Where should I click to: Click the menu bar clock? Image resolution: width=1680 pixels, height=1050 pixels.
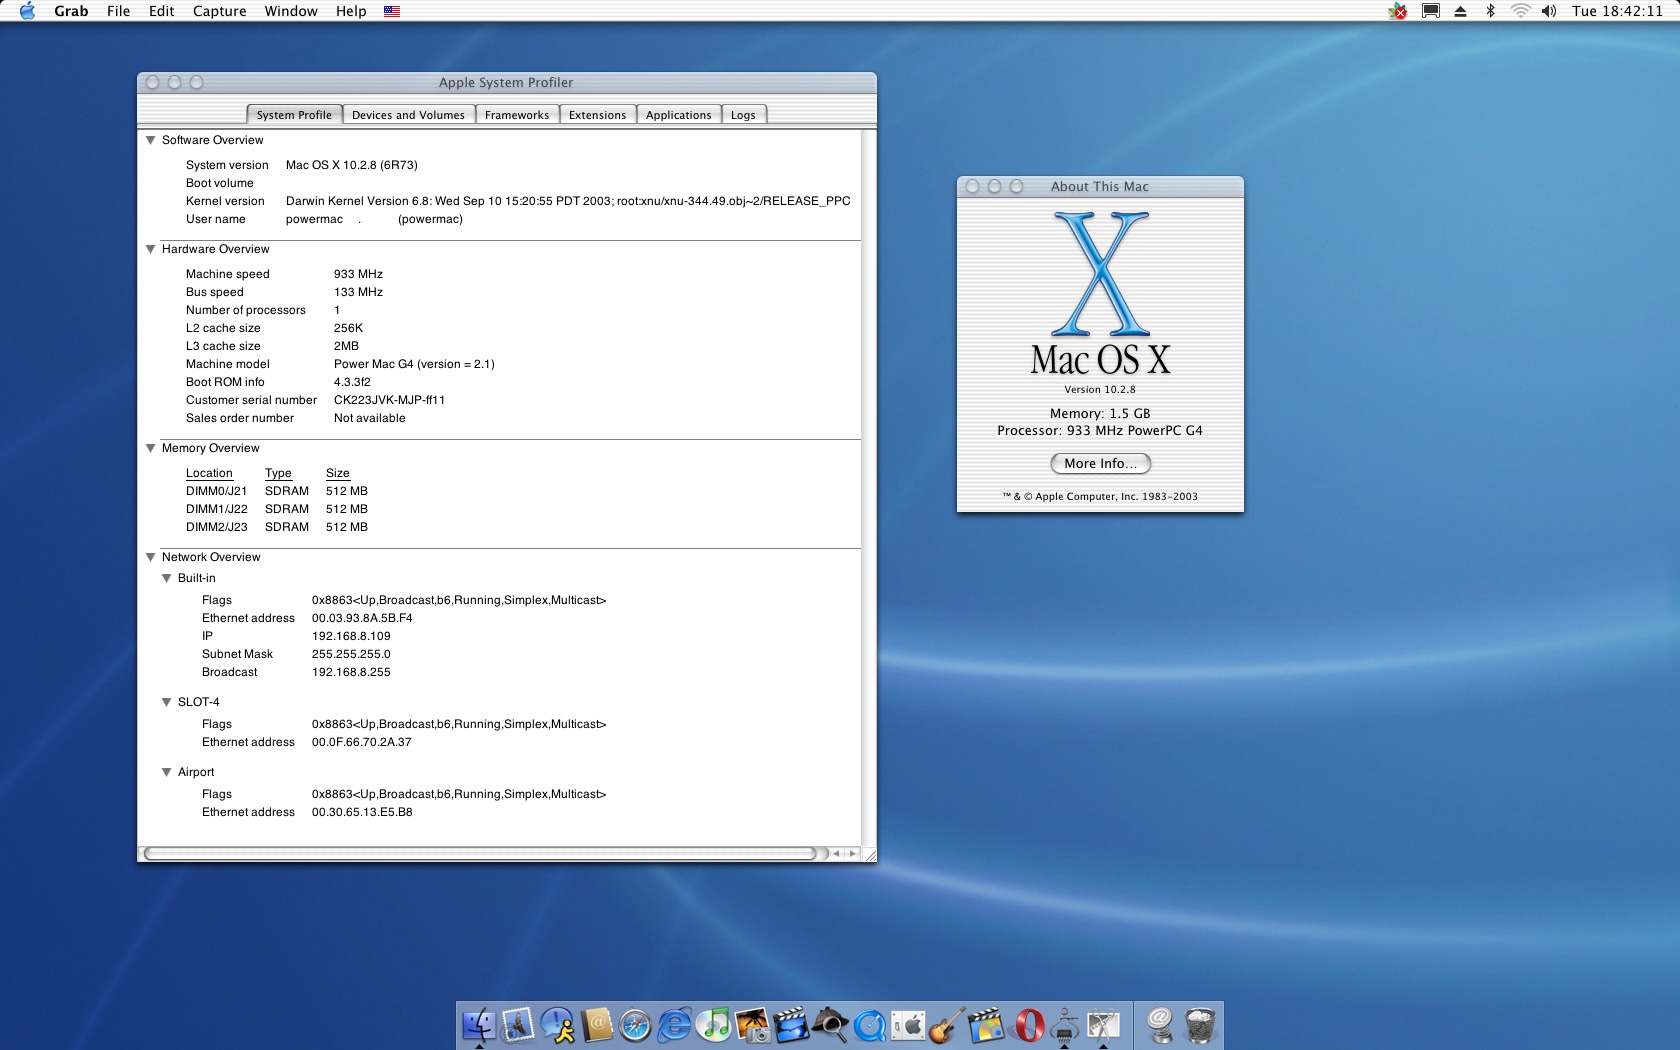coord(1617,11)
